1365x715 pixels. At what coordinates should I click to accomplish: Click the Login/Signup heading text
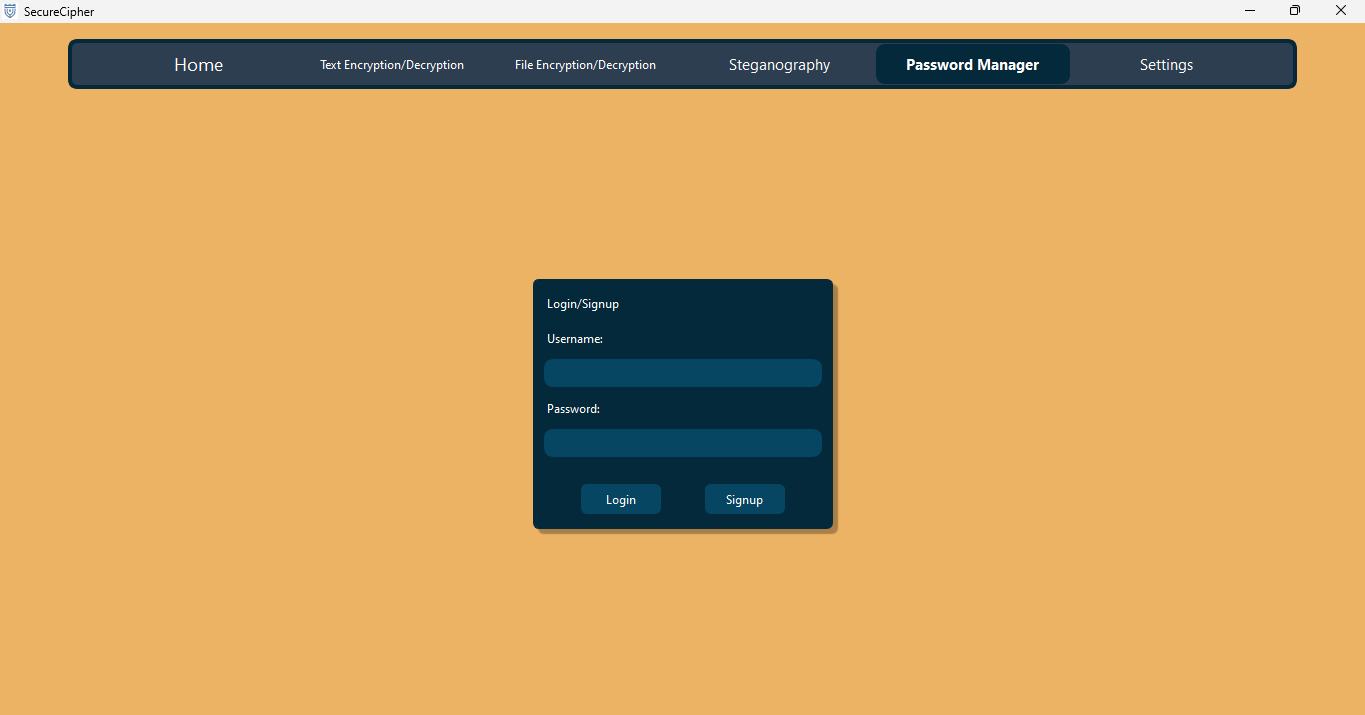583,304
